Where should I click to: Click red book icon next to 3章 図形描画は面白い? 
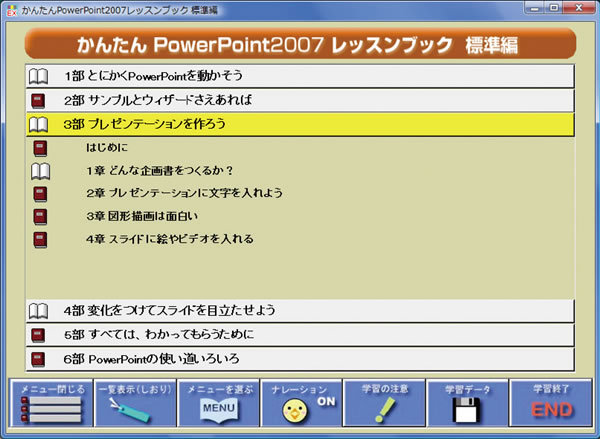(x=40, y=217)
